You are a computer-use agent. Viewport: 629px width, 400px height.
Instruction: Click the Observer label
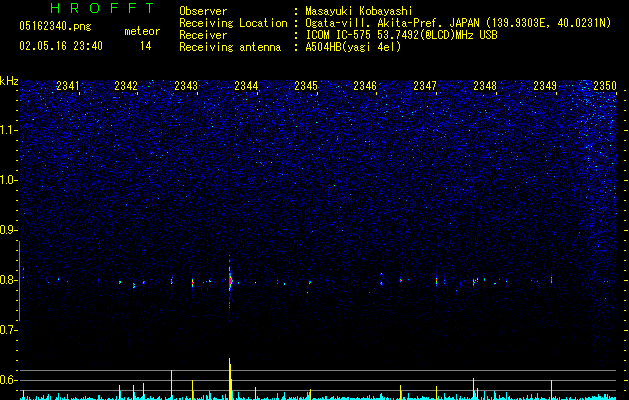[x=203, y=11]
